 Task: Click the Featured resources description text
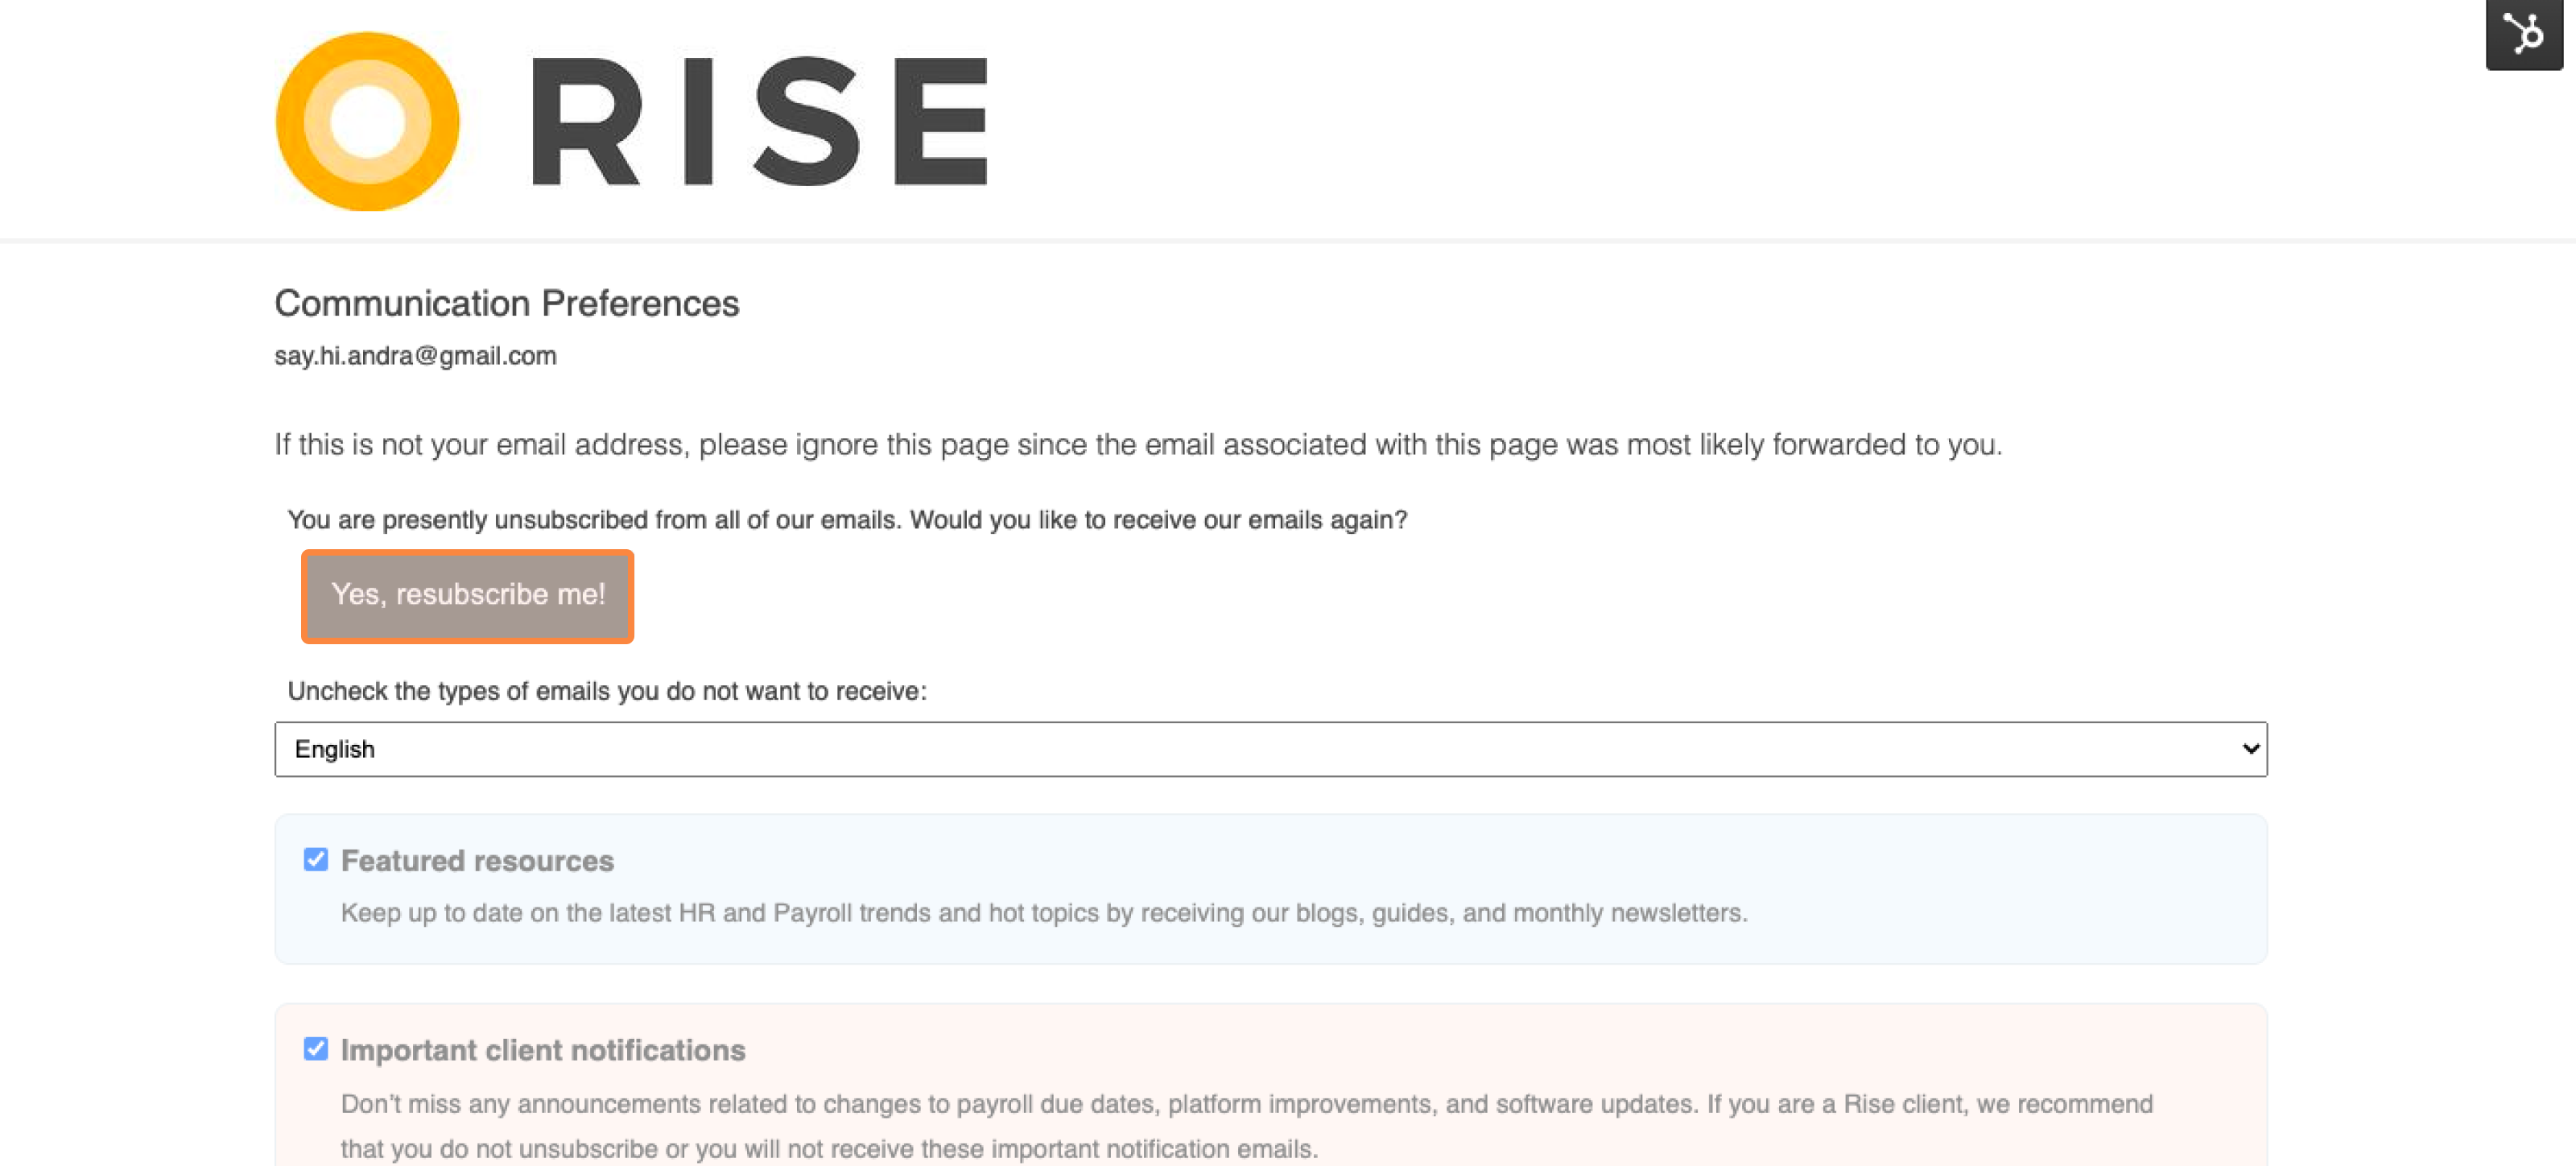coord(1044,912)
